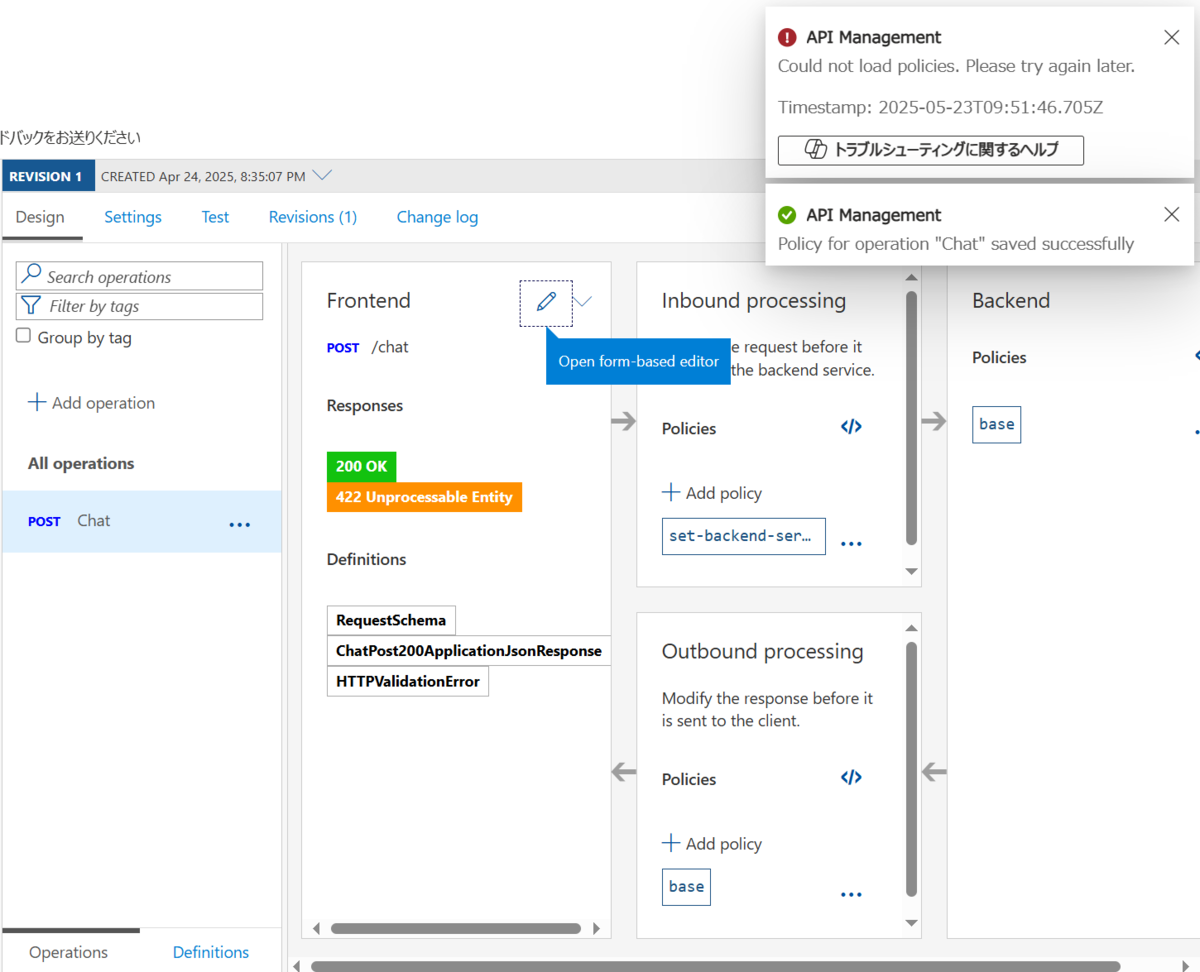Focus the Filter by tags field
The height and width of the screenshot is (972, 1200).
(x=140, y=306)
